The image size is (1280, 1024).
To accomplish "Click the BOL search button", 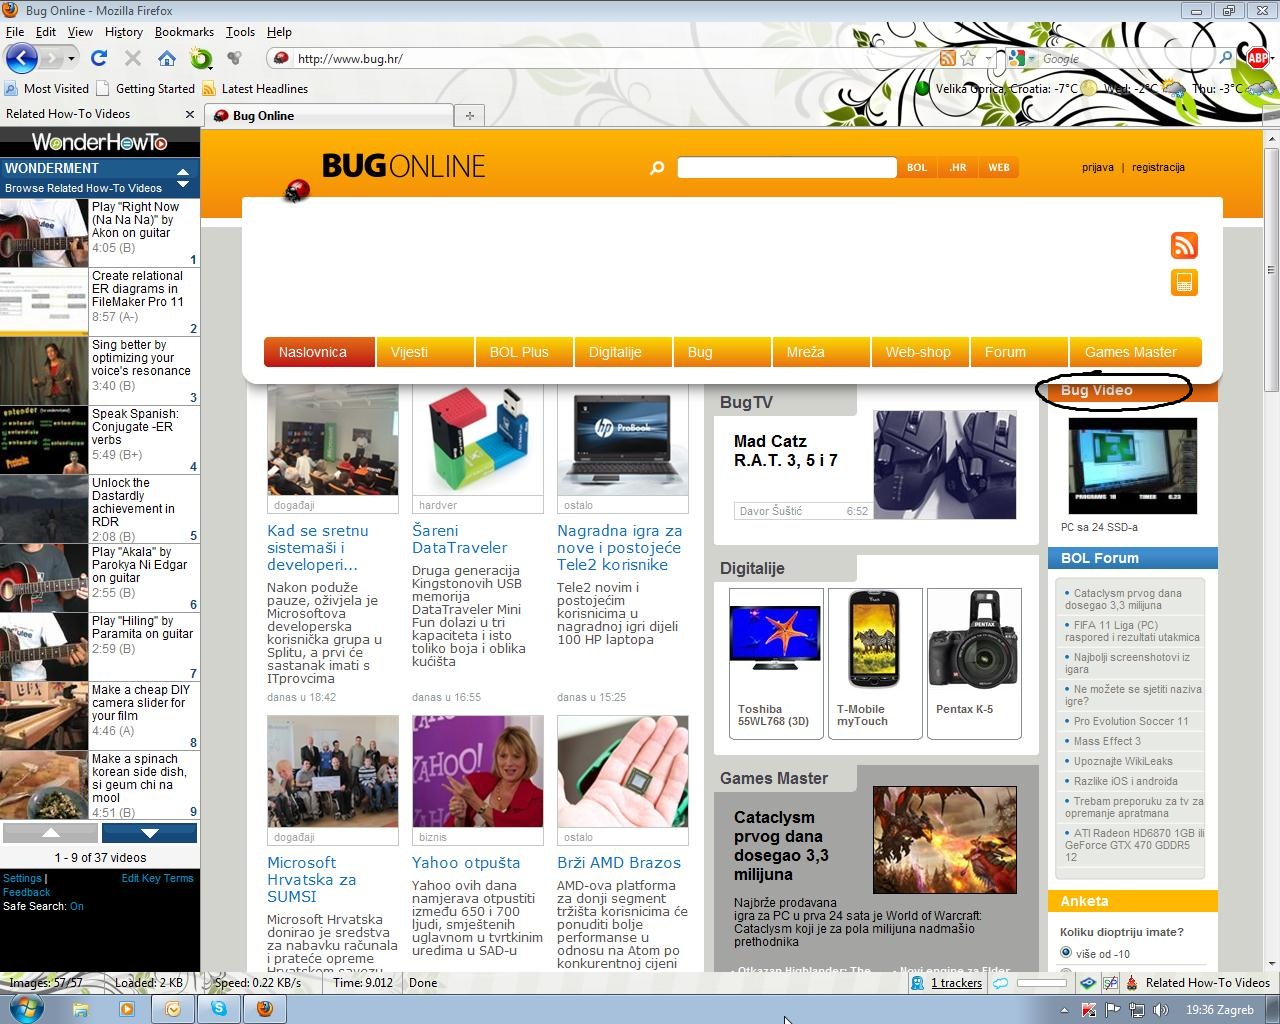I will [917, 168].
